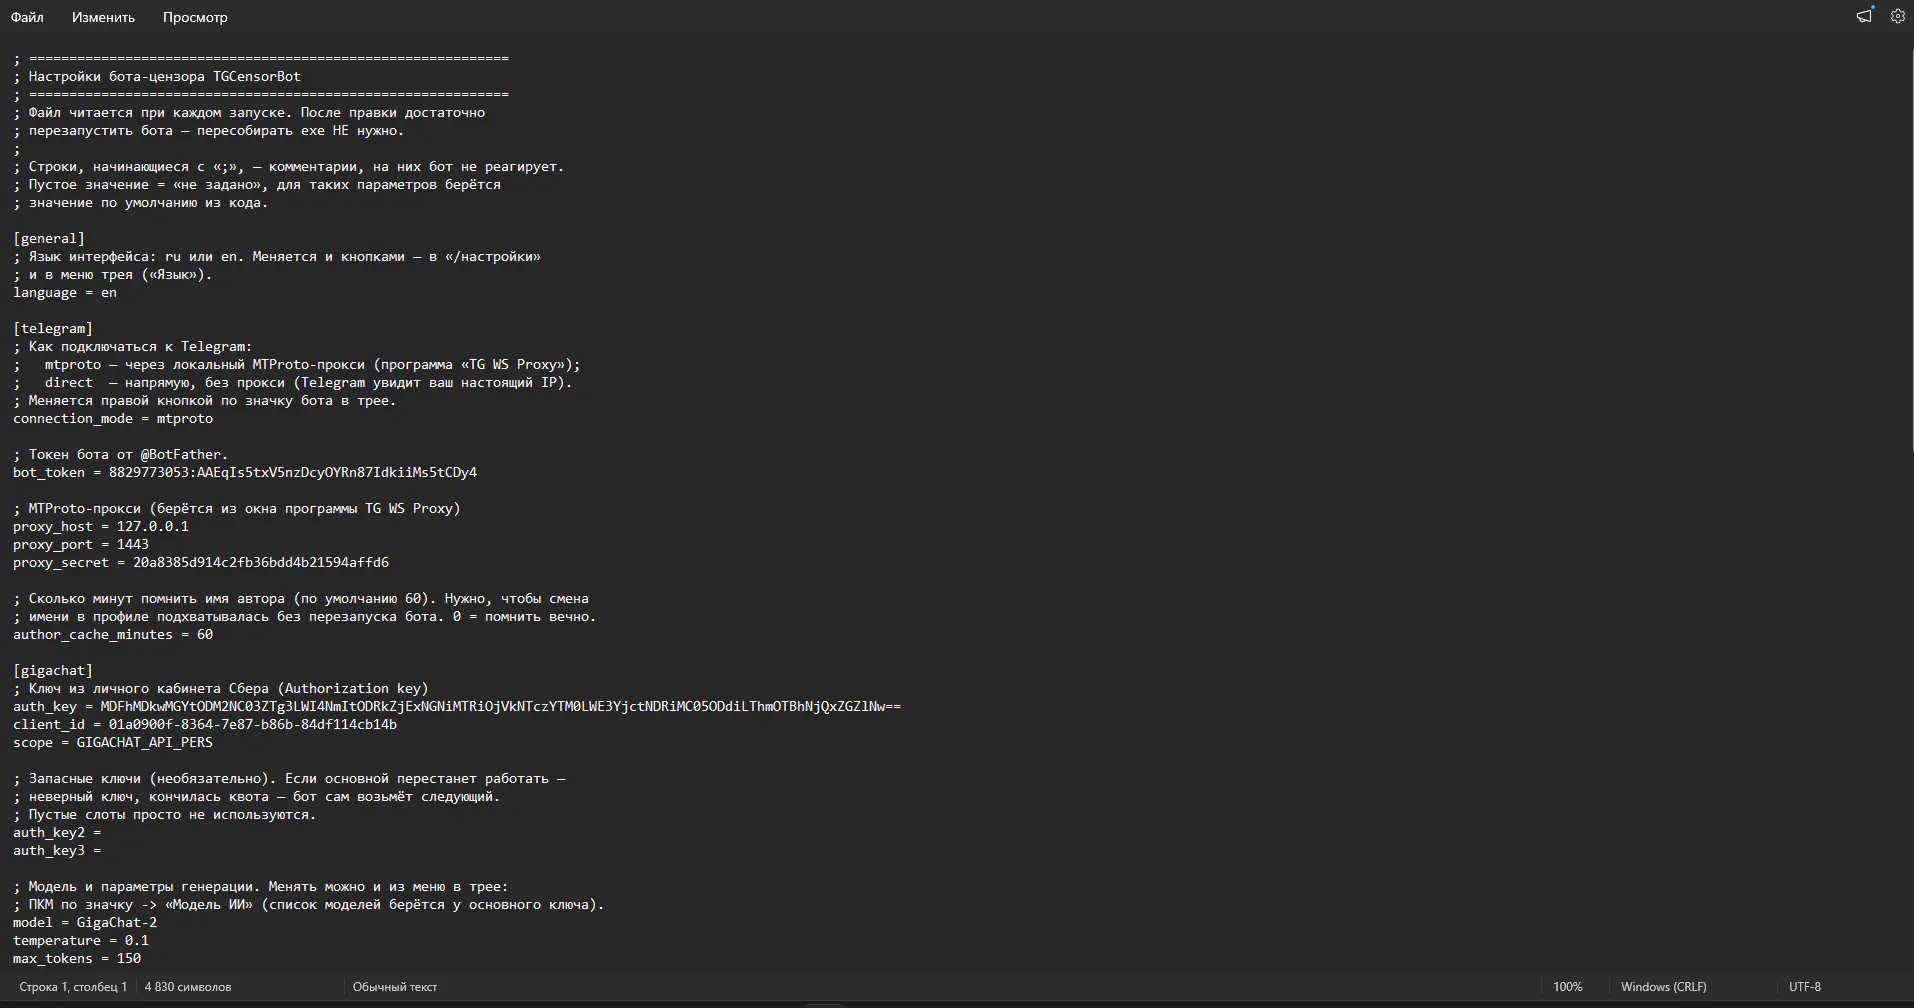Click the empty auth_key2 = line

[57, 832]
